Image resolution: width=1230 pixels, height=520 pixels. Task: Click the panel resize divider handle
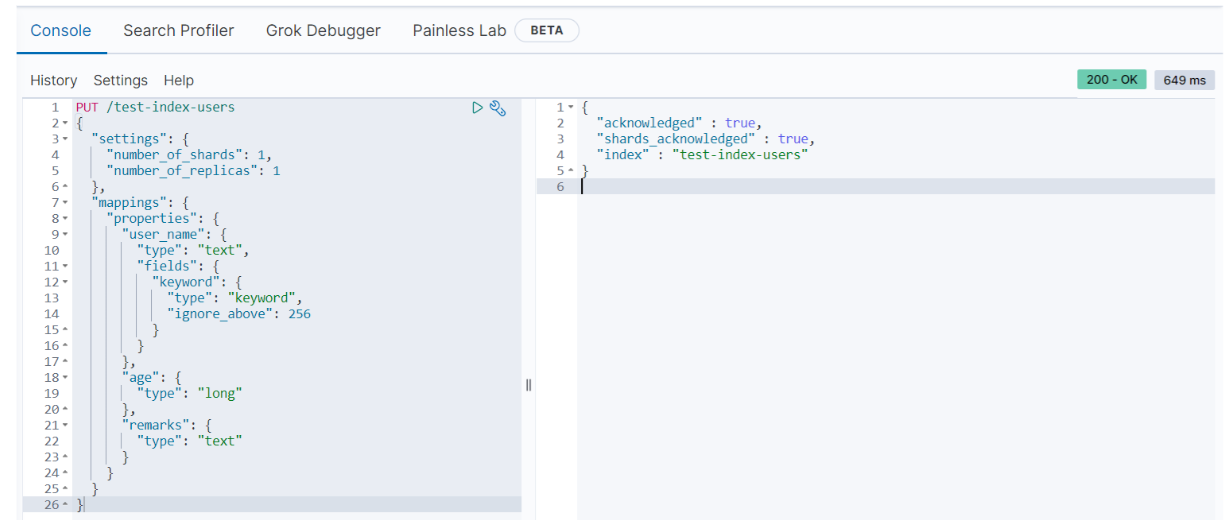click(x=528, y=385)
